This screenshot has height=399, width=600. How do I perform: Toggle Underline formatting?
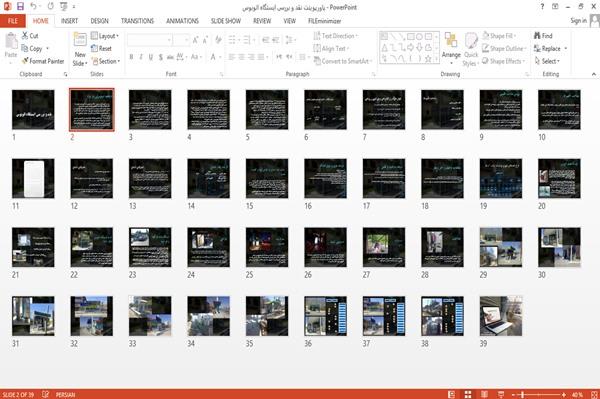151,57
